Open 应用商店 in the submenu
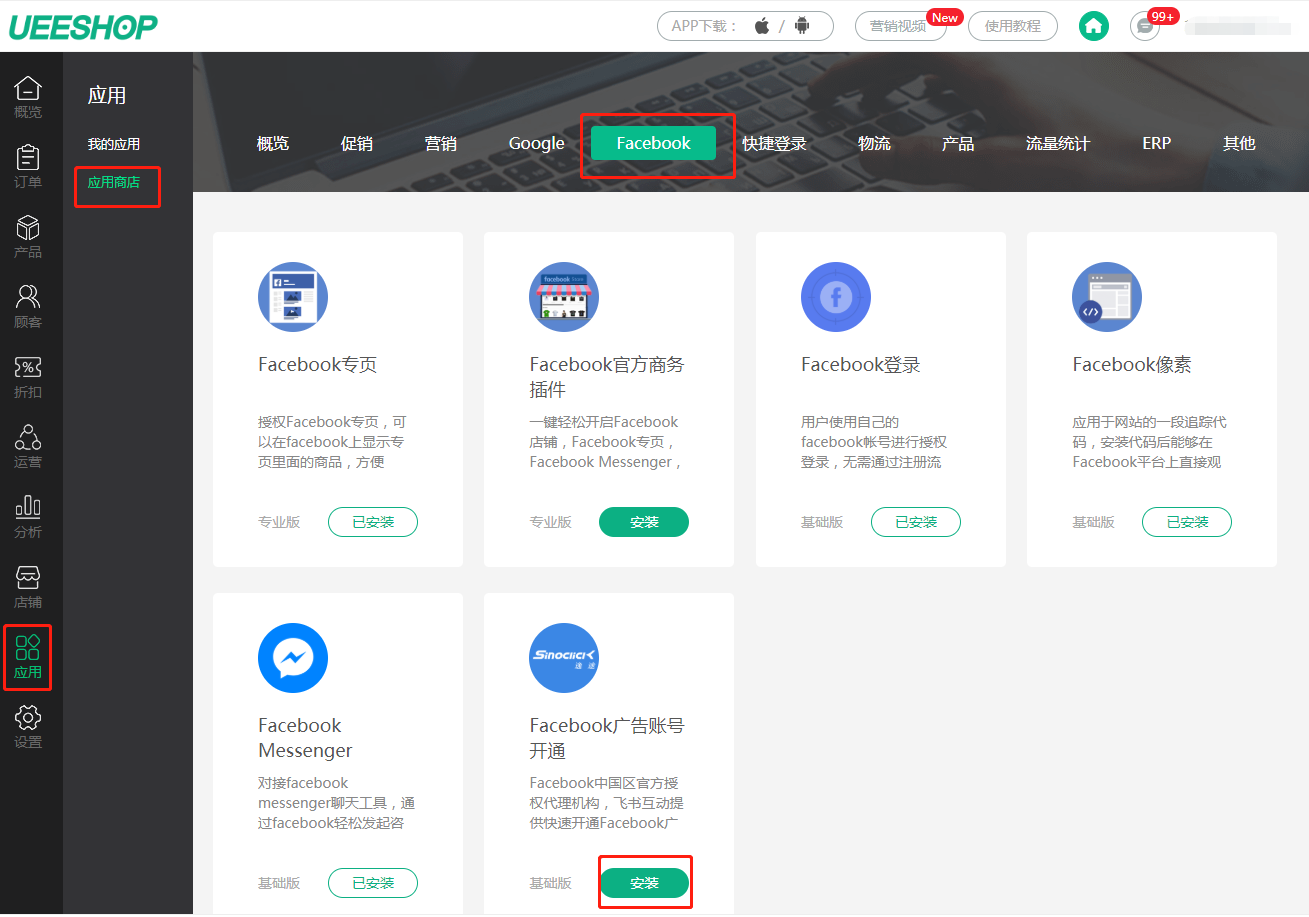This screenshot has height=917, width=1309. 114,182
